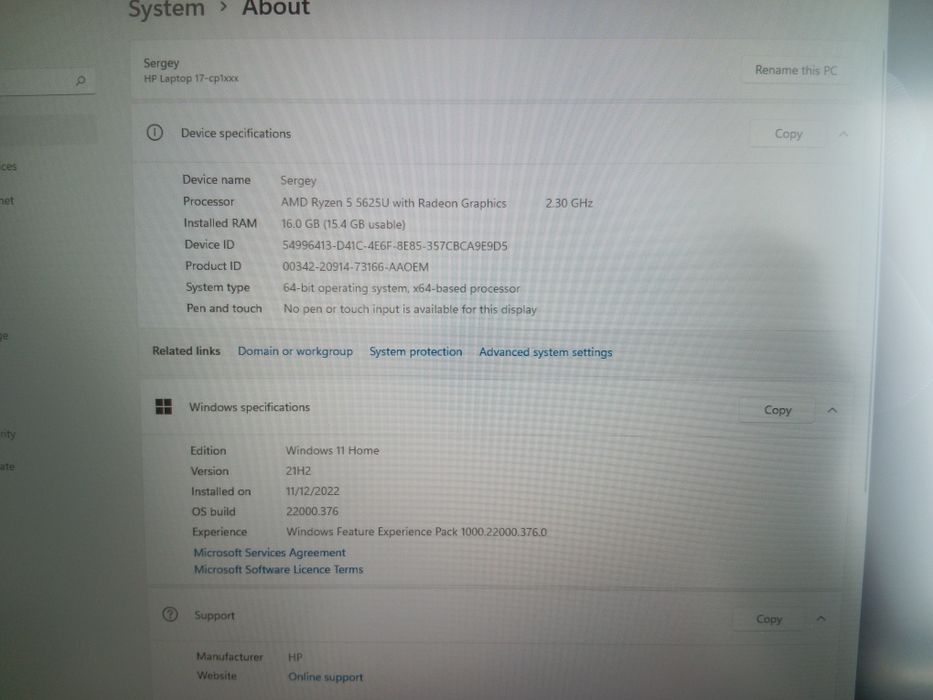This screenshot has width=933, height=700.
Task: Collapse the Windows specifications section chevron
Action: click(x=832, y=410)
